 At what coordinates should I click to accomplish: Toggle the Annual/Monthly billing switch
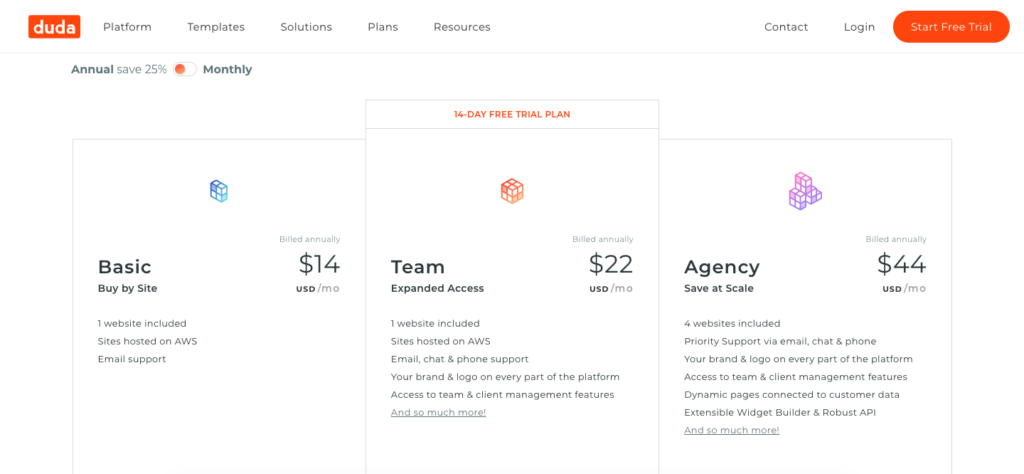185,69
